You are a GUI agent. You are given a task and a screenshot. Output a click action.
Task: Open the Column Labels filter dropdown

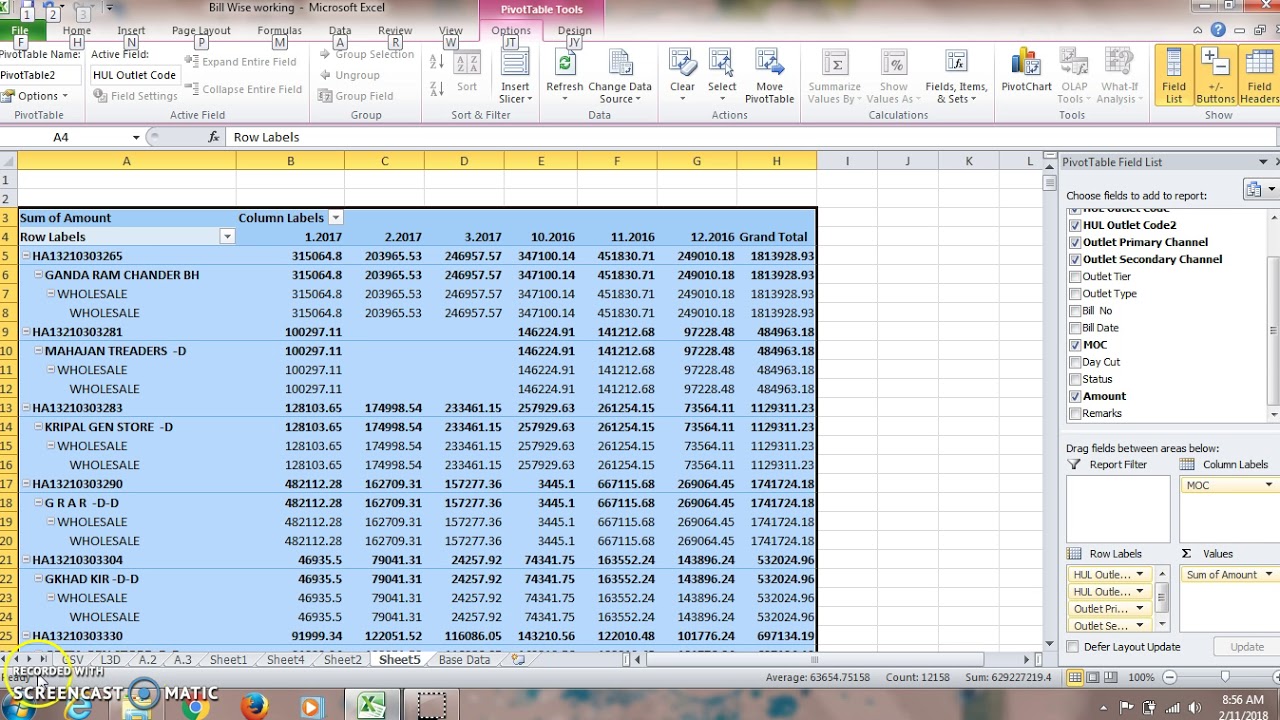336,218
